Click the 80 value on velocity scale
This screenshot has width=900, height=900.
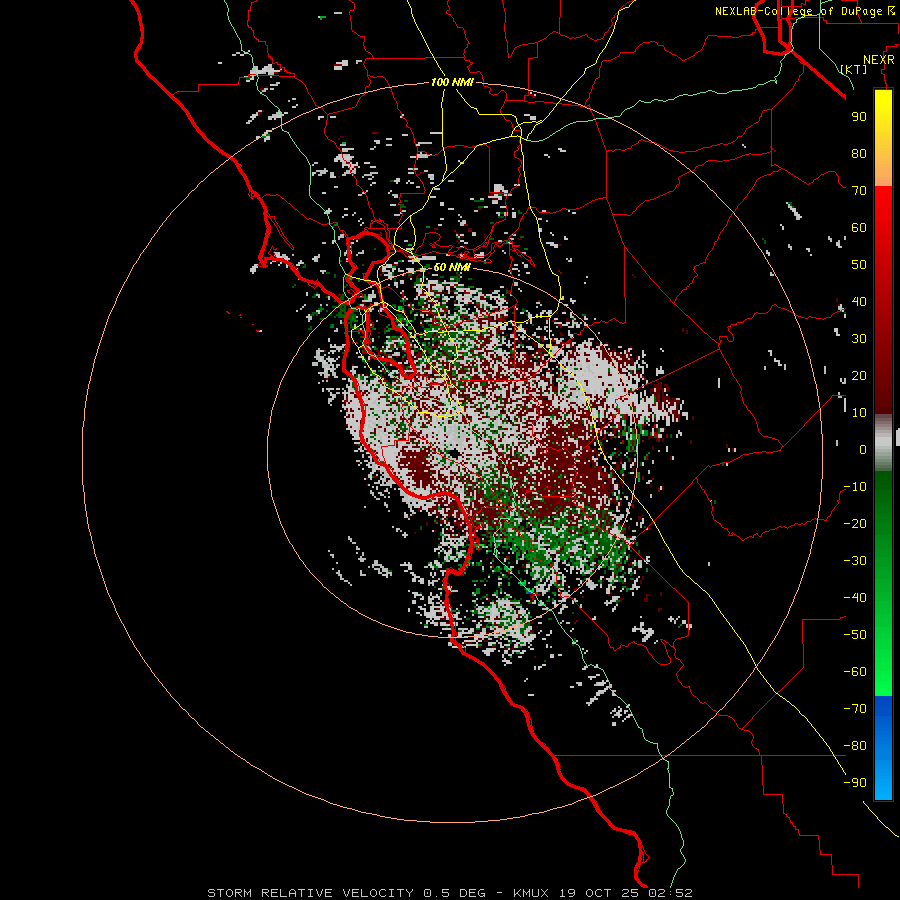859,154
